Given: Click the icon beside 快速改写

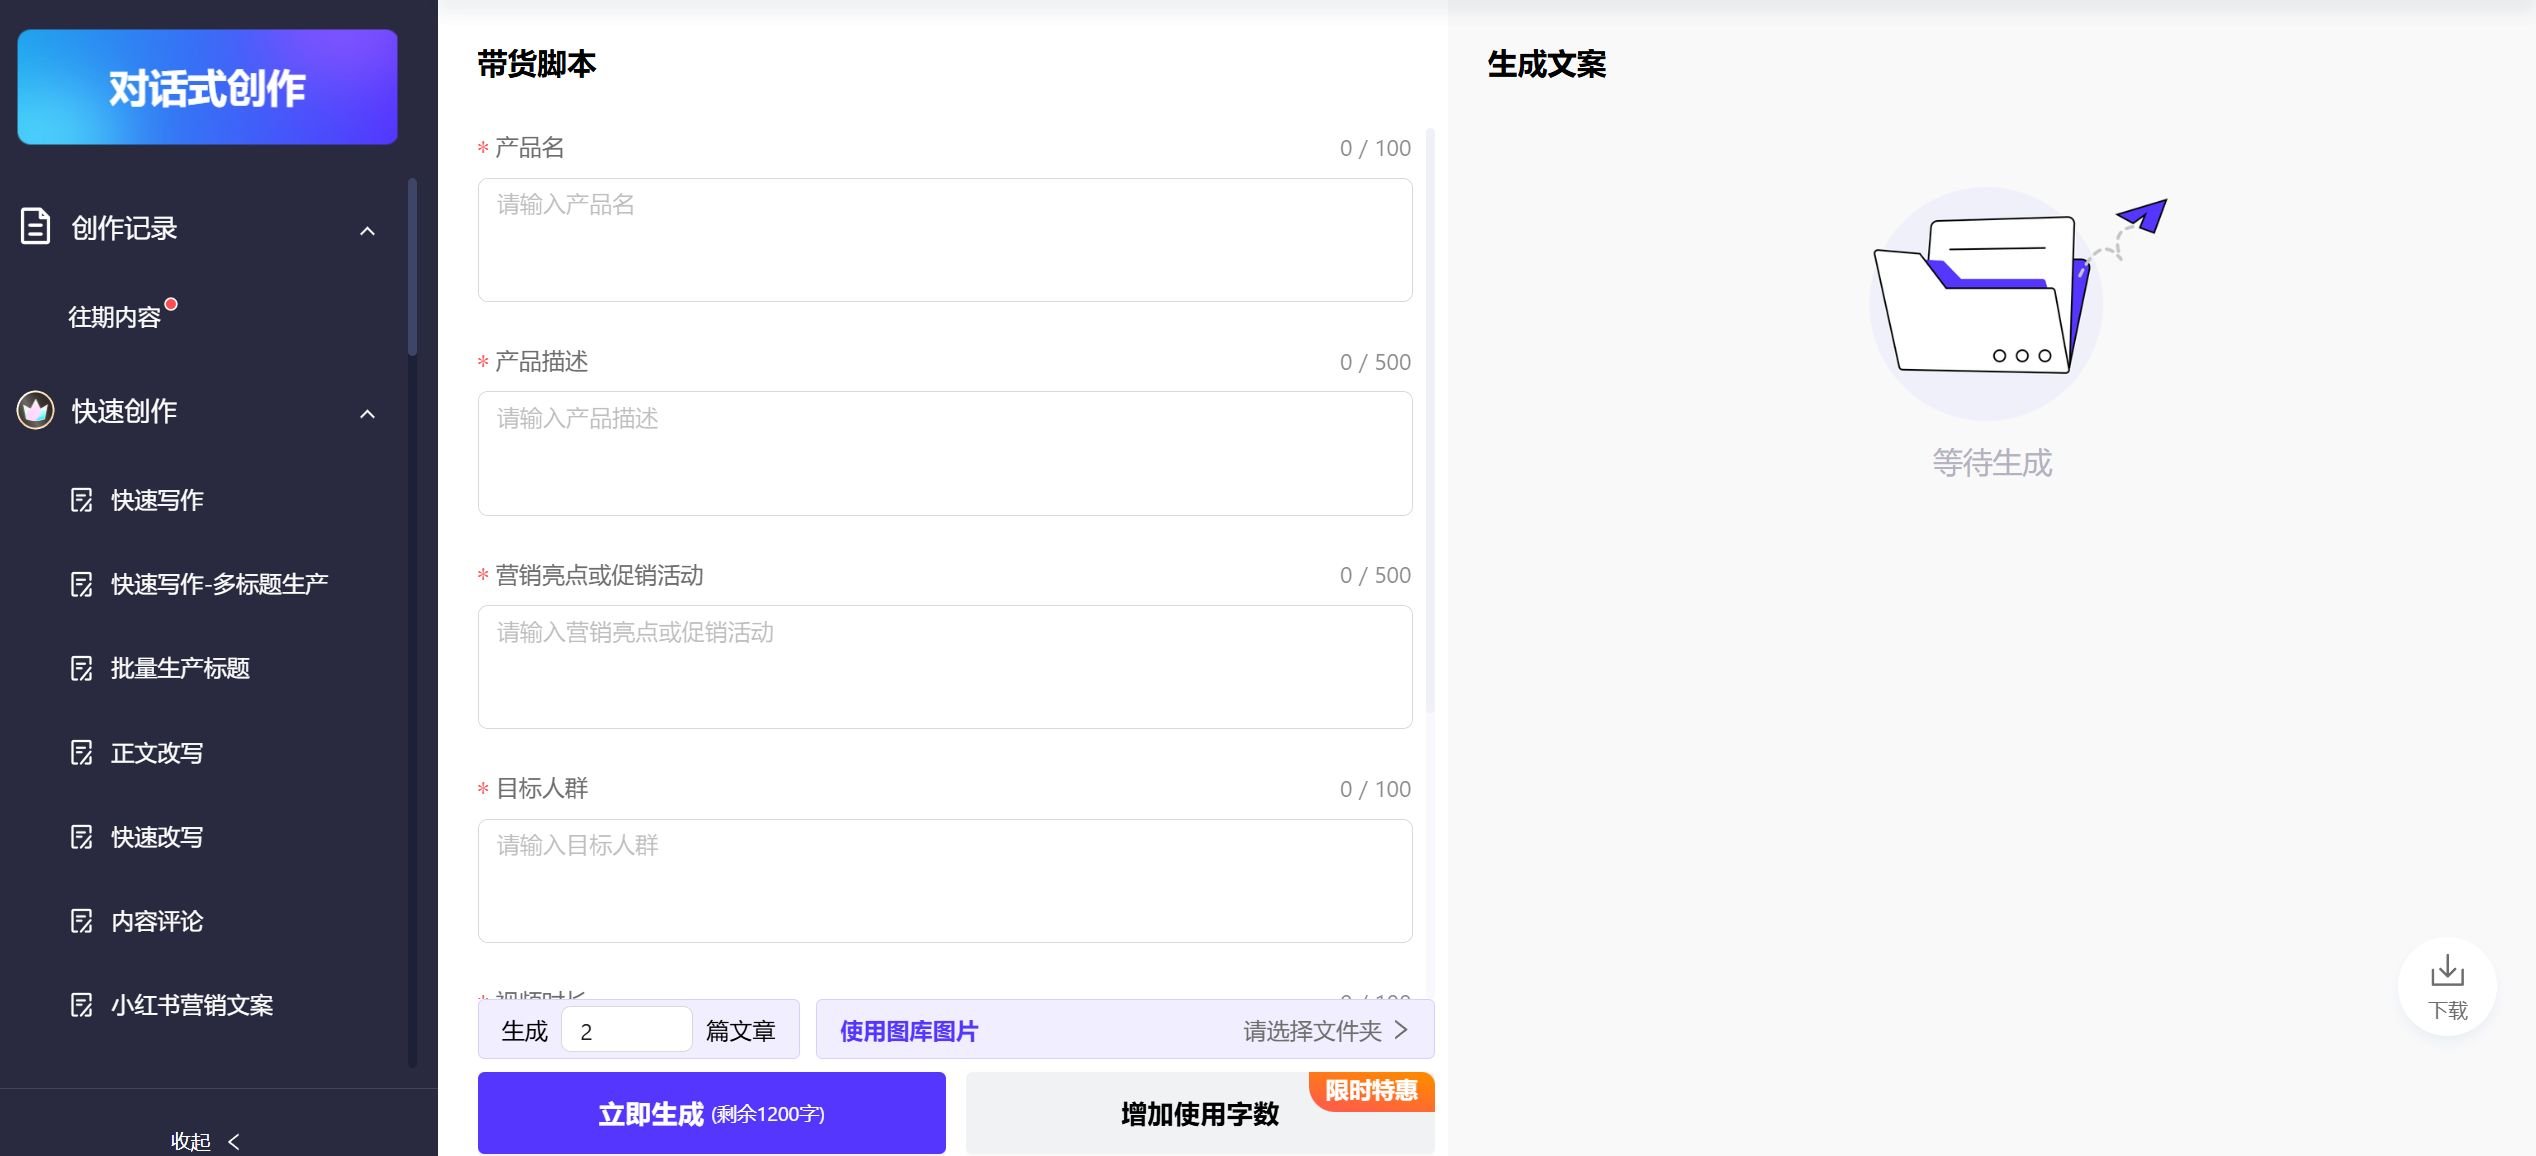Looking at the screenshot, I should coord(82,836).
